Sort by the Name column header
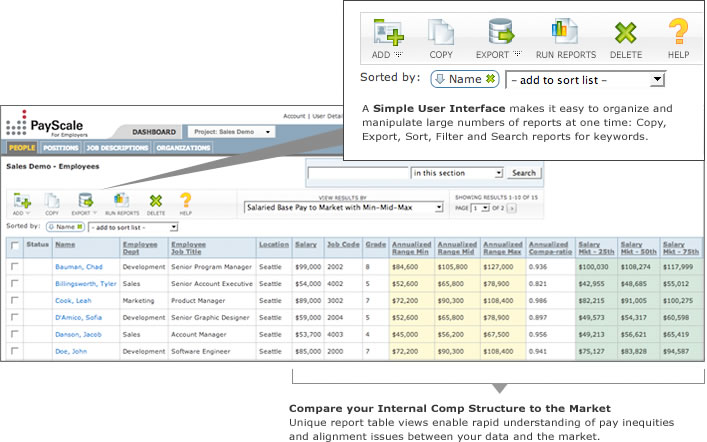This screenshot has width=707, height=442. click(65, 244)
